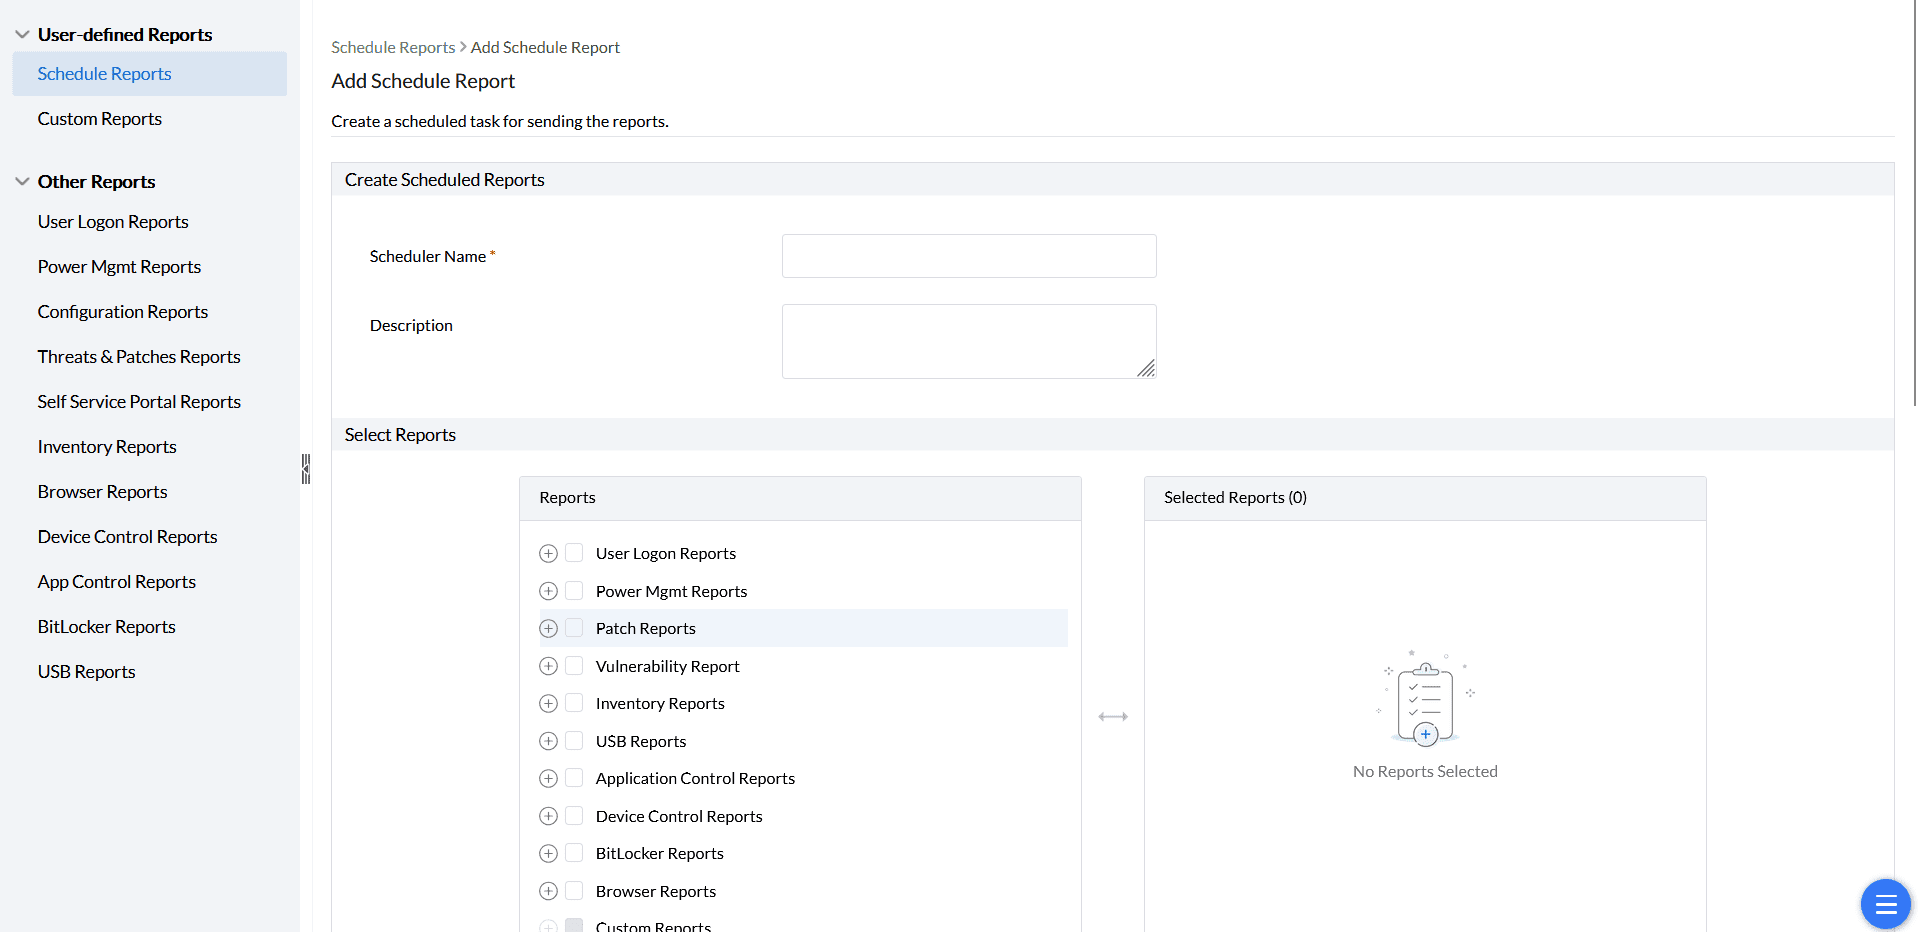Open Custom Reports in the sidebar
The image size is (1919, 932).
(x=100, y=119)
